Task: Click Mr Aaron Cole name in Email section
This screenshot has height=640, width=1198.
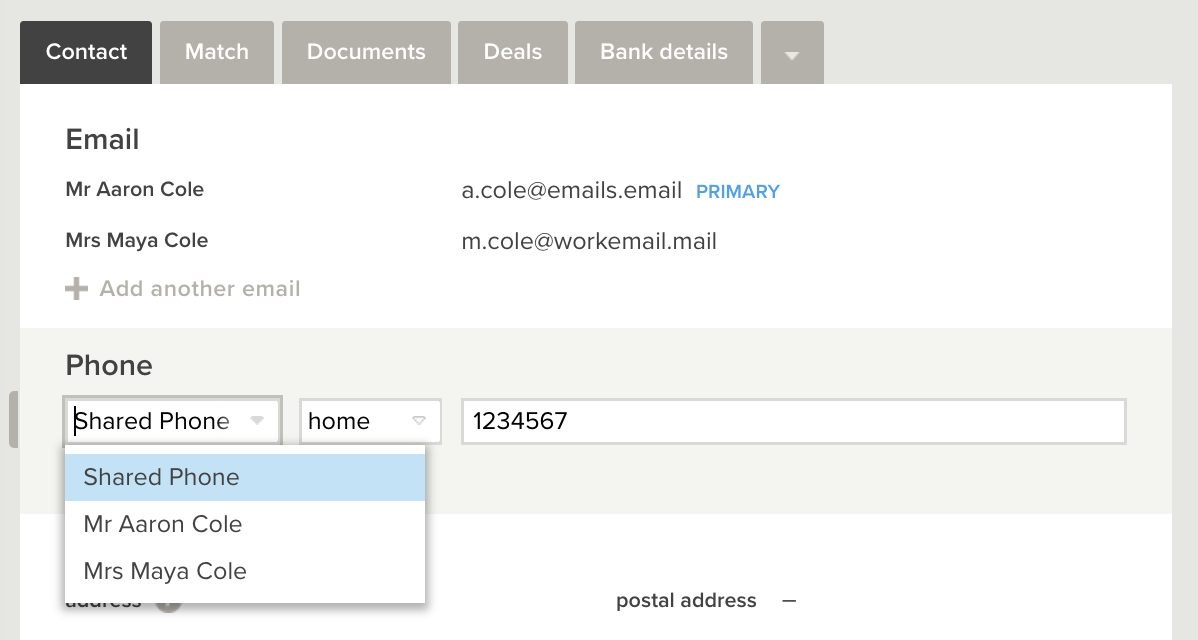Action: (x=134, y=189)
